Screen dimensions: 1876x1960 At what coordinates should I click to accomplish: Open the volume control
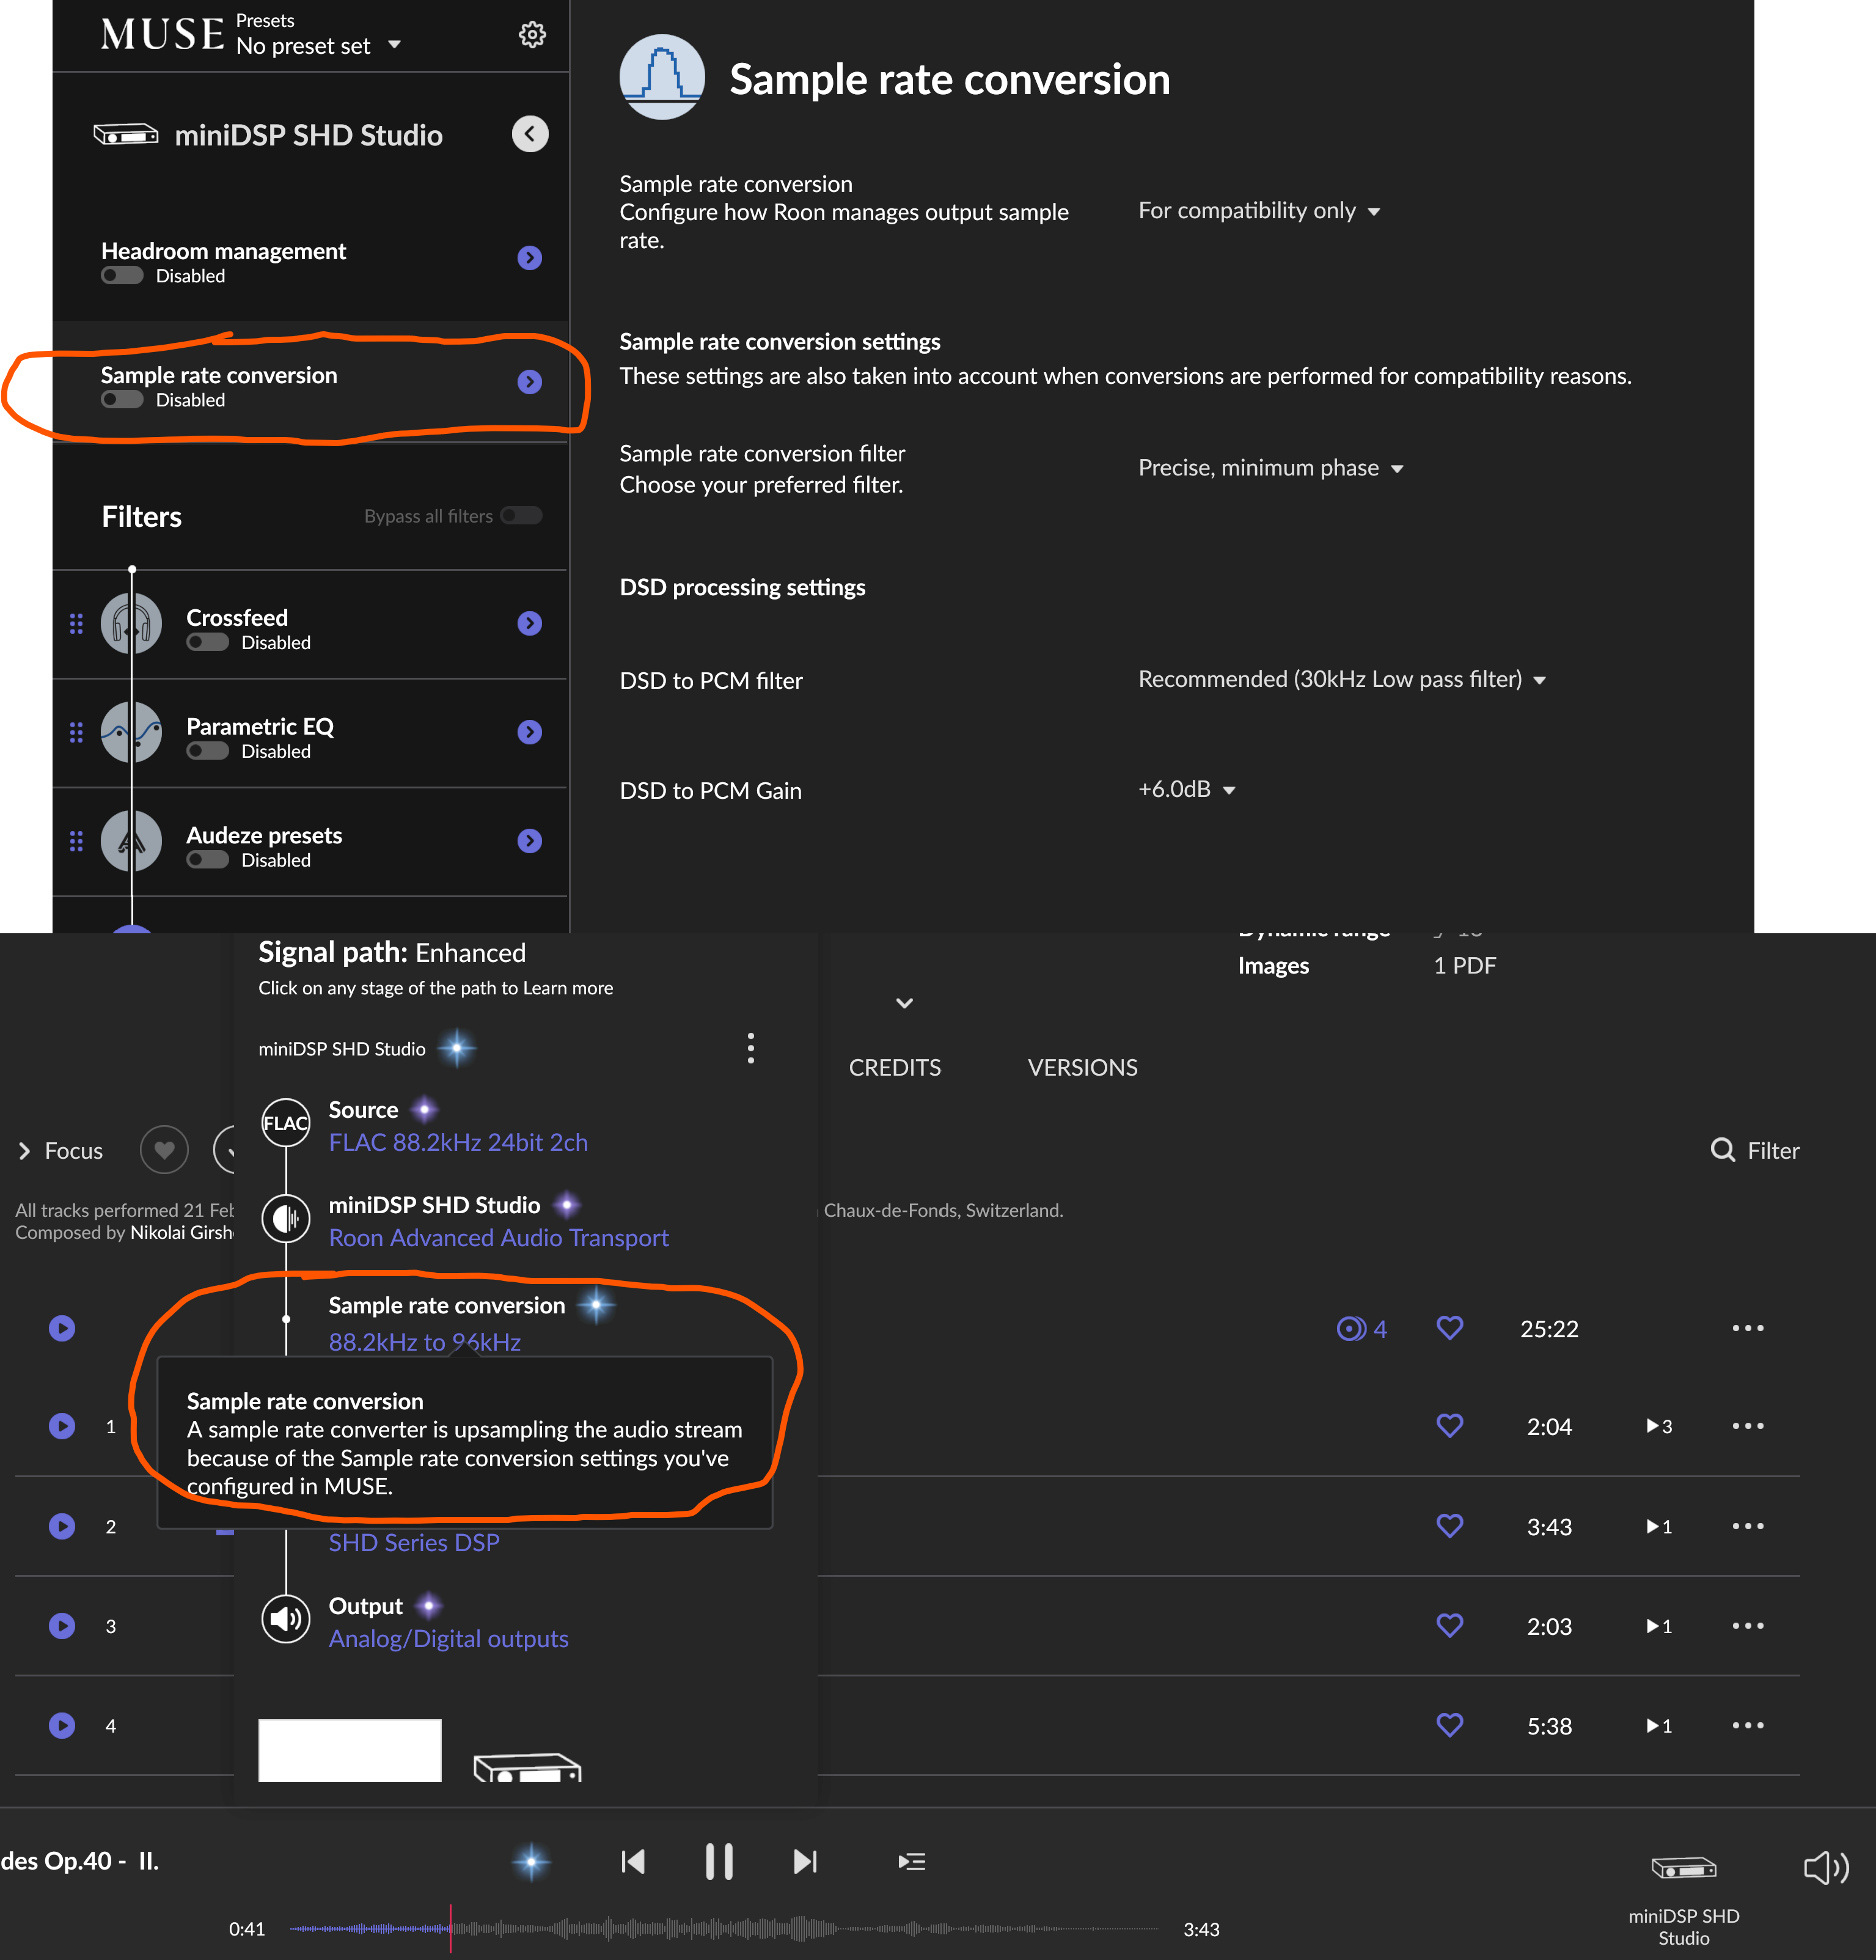(x=1826, y=1867)
